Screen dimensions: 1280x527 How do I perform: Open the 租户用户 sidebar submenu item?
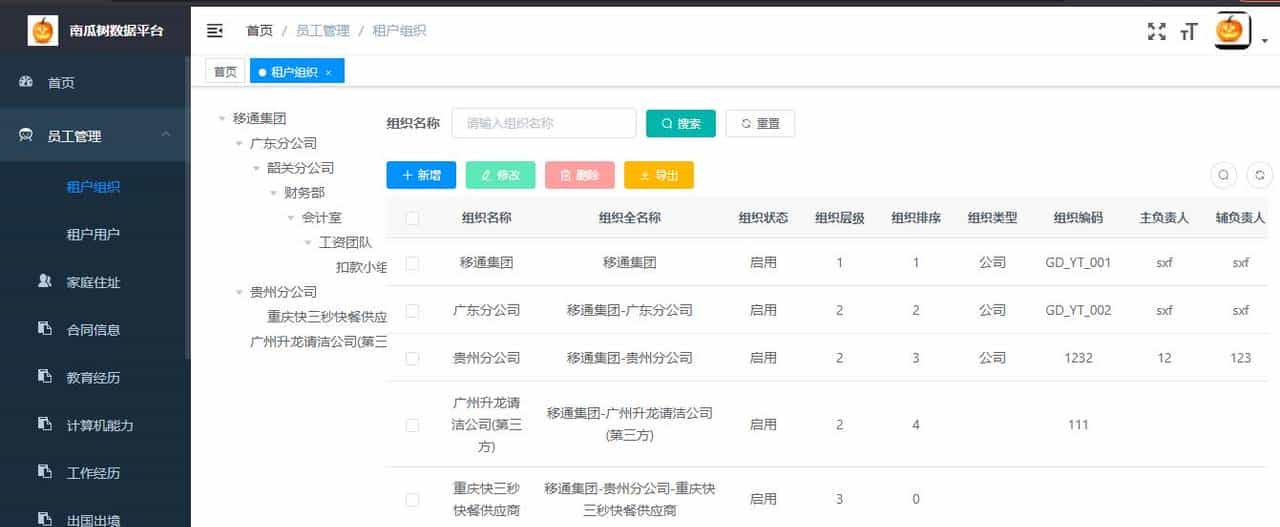95,235
